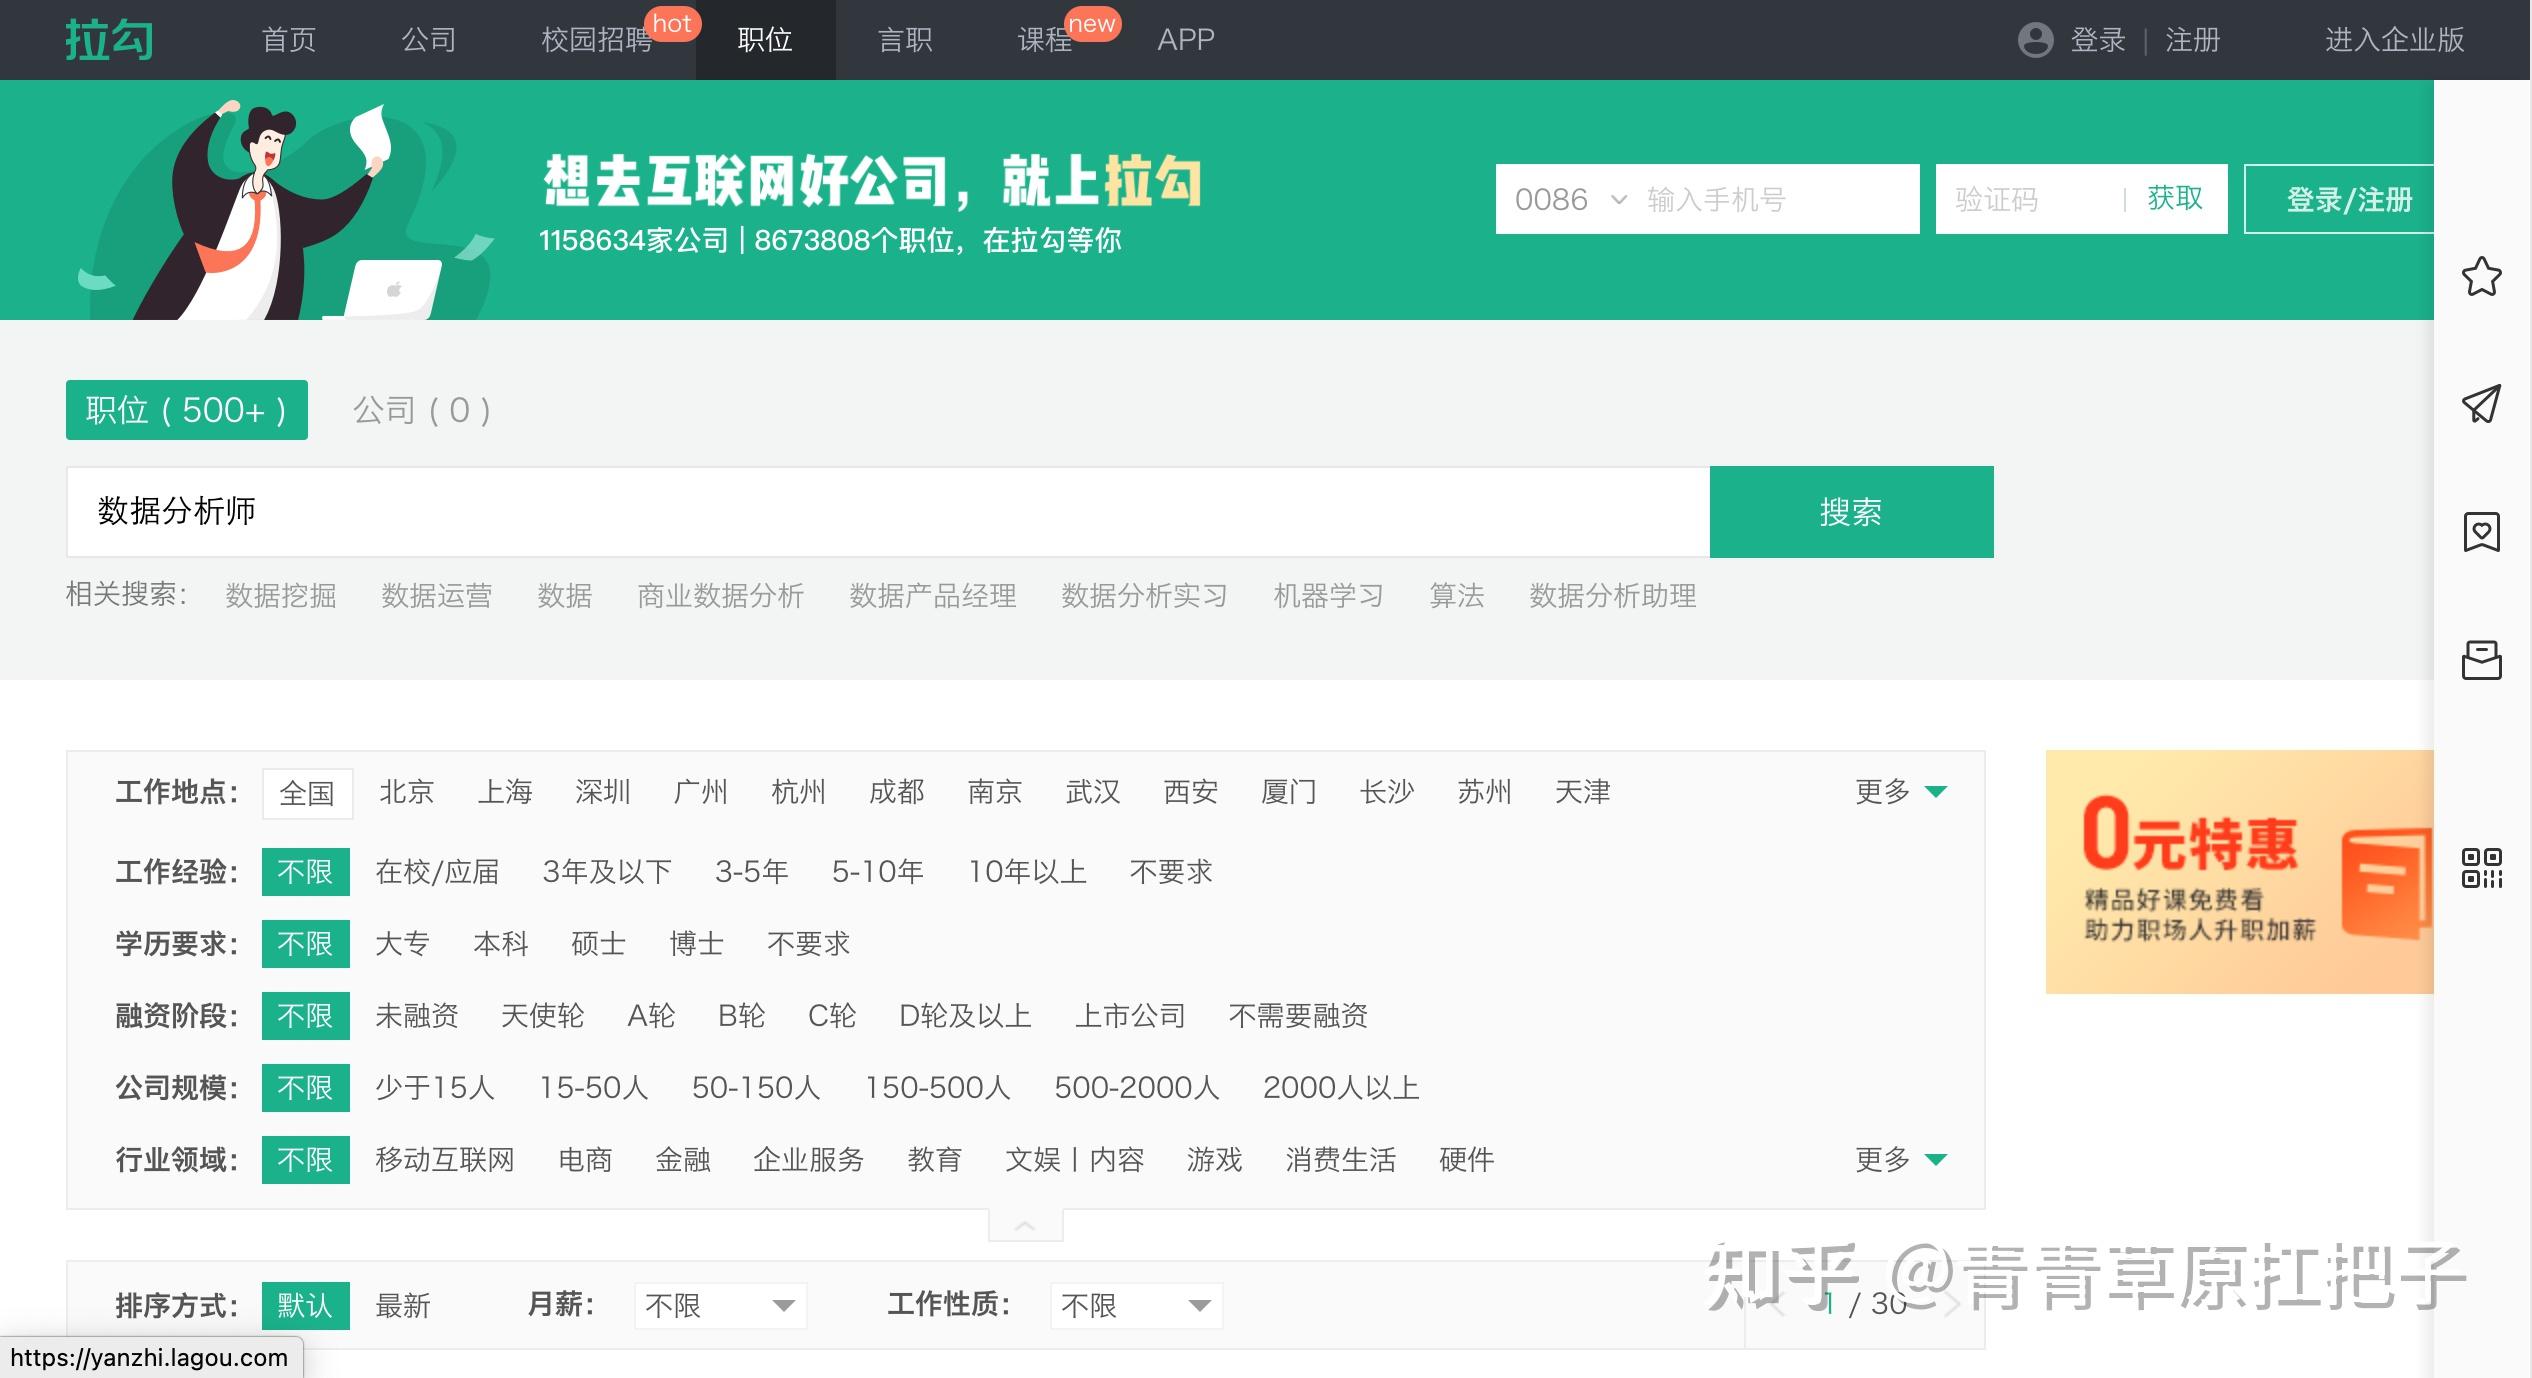Open the 0086 country code dropdown
The image size is (2532, 1378).
pyautogui.click(x=1570, y=199)
